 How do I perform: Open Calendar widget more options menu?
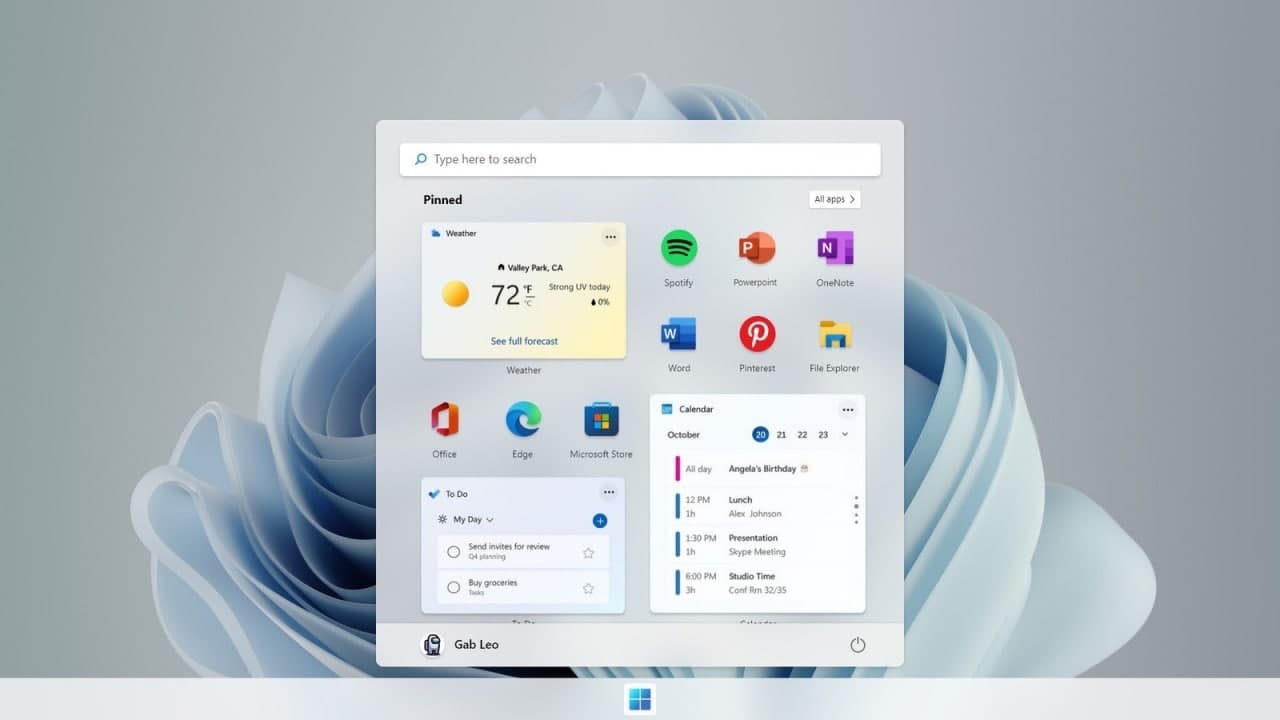click(848, 409)
